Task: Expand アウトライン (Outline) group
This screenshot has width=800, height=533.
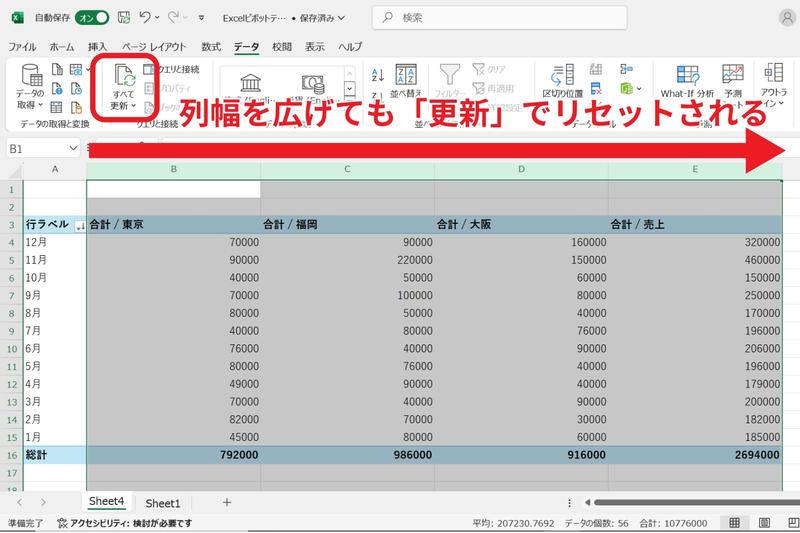Action: click(774, 84)
